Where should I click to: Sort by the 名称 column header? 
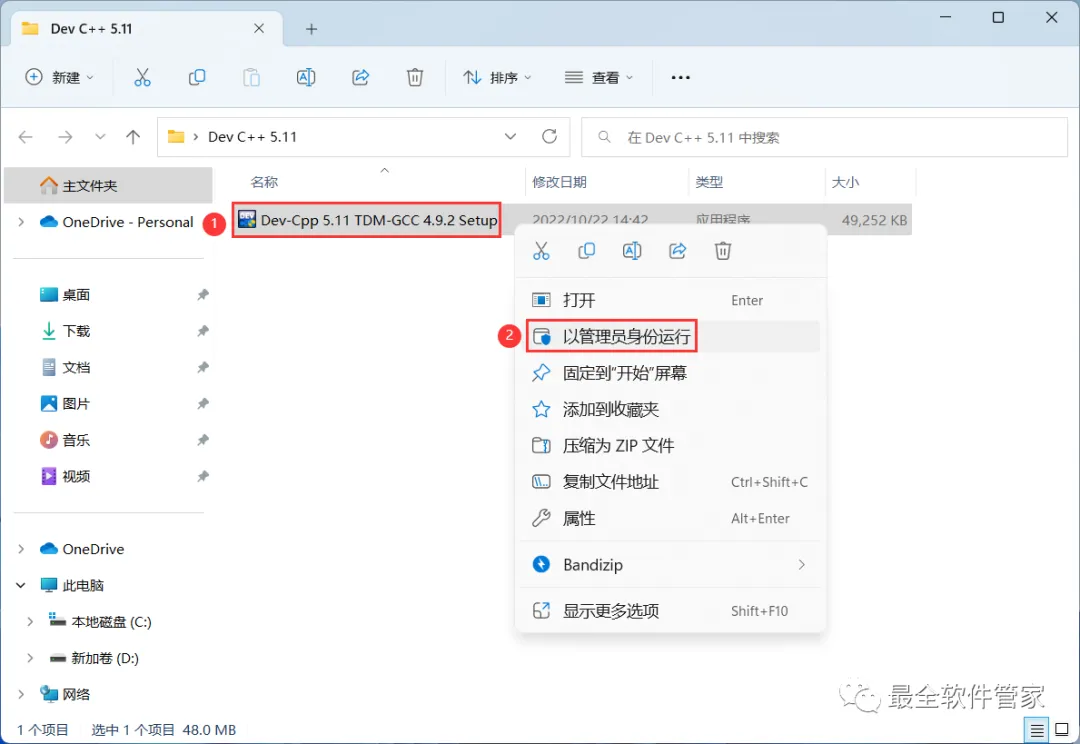point(264,183)
